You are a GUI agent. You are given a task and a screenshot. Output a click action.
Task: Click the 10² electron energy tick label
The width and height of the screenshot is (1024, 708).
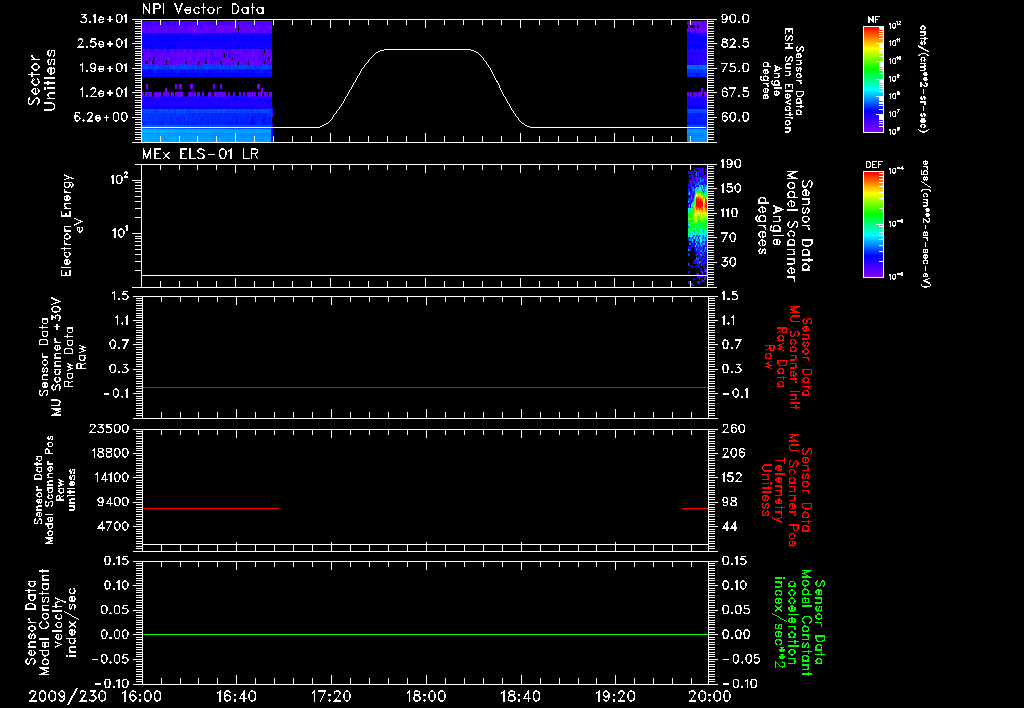[x=118, y=180]
